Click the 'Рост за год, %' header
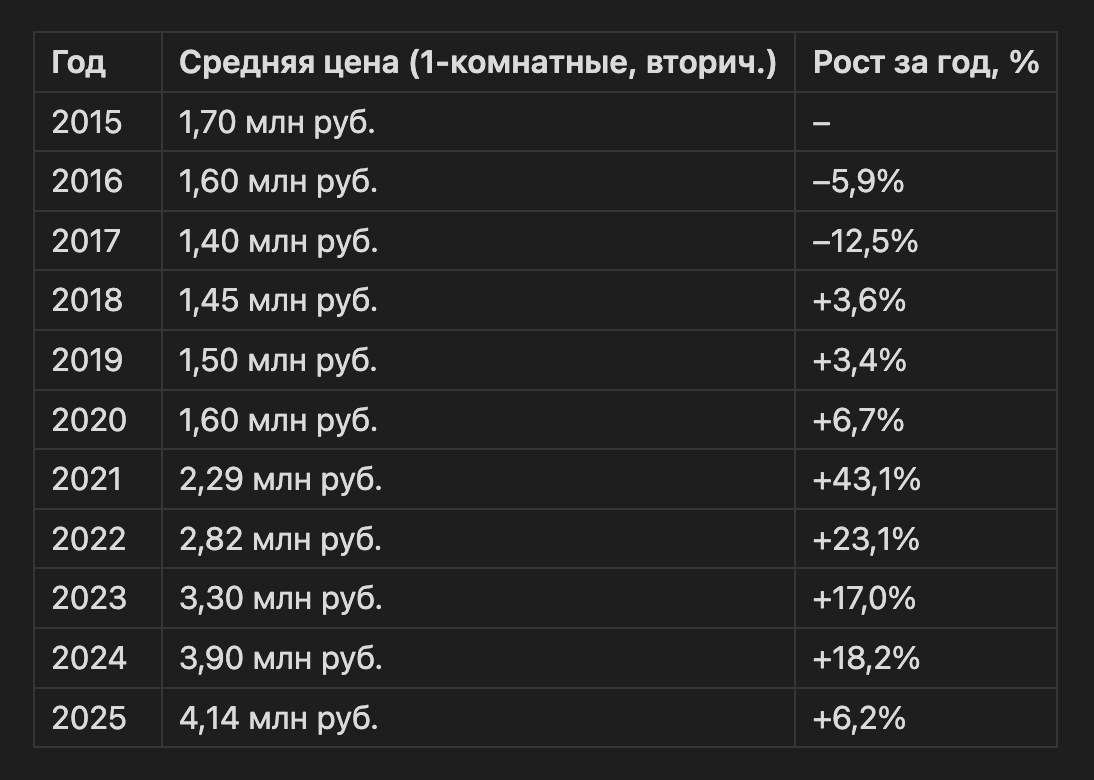This screenshot has height=780, width=1094. pos(926,63)
